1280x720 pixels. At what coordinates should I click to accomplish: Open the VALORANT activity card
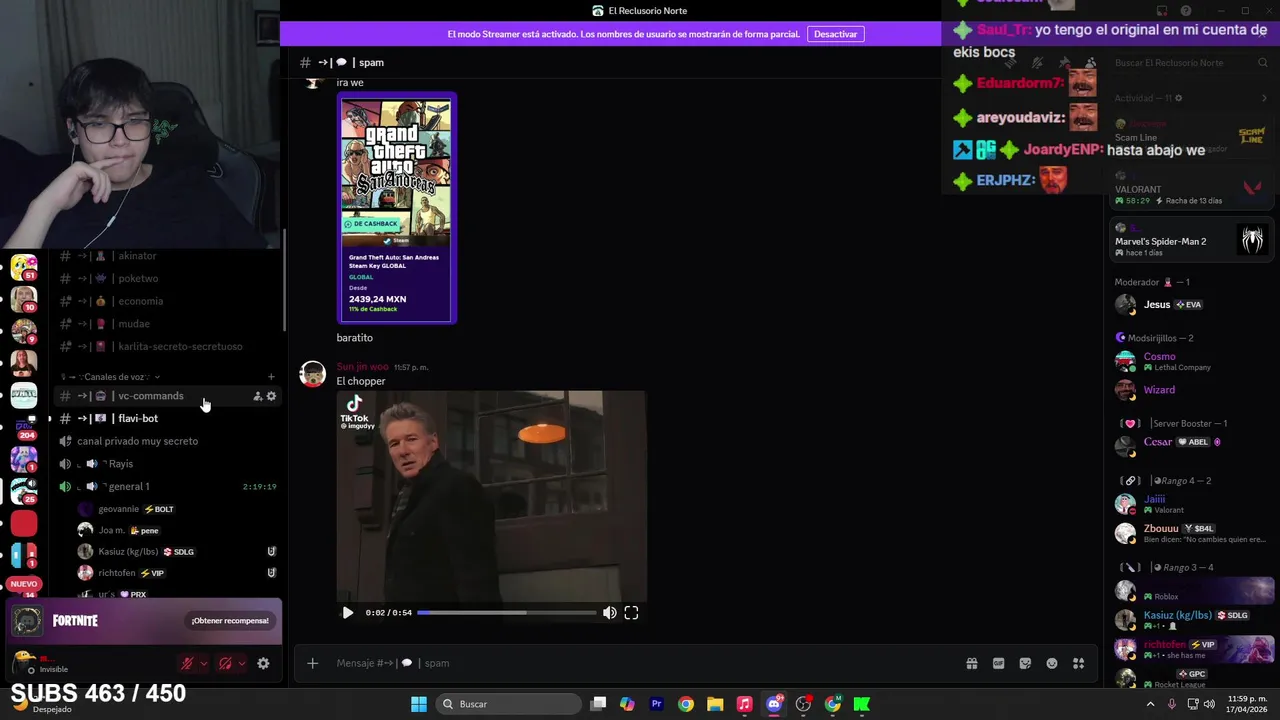(1192, 190)
